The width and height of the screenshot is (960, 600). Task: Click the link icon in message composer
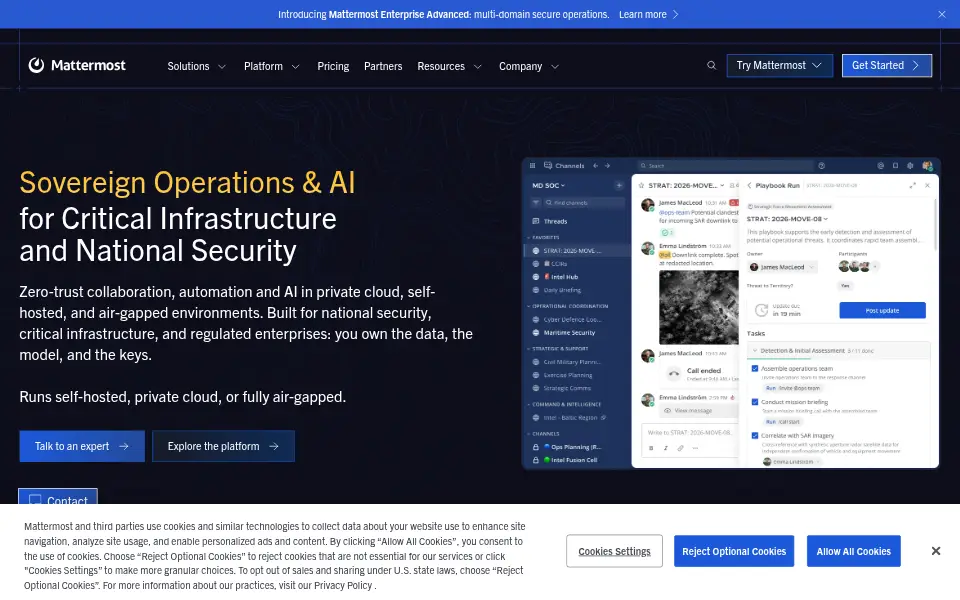click(x=680, y=448)
